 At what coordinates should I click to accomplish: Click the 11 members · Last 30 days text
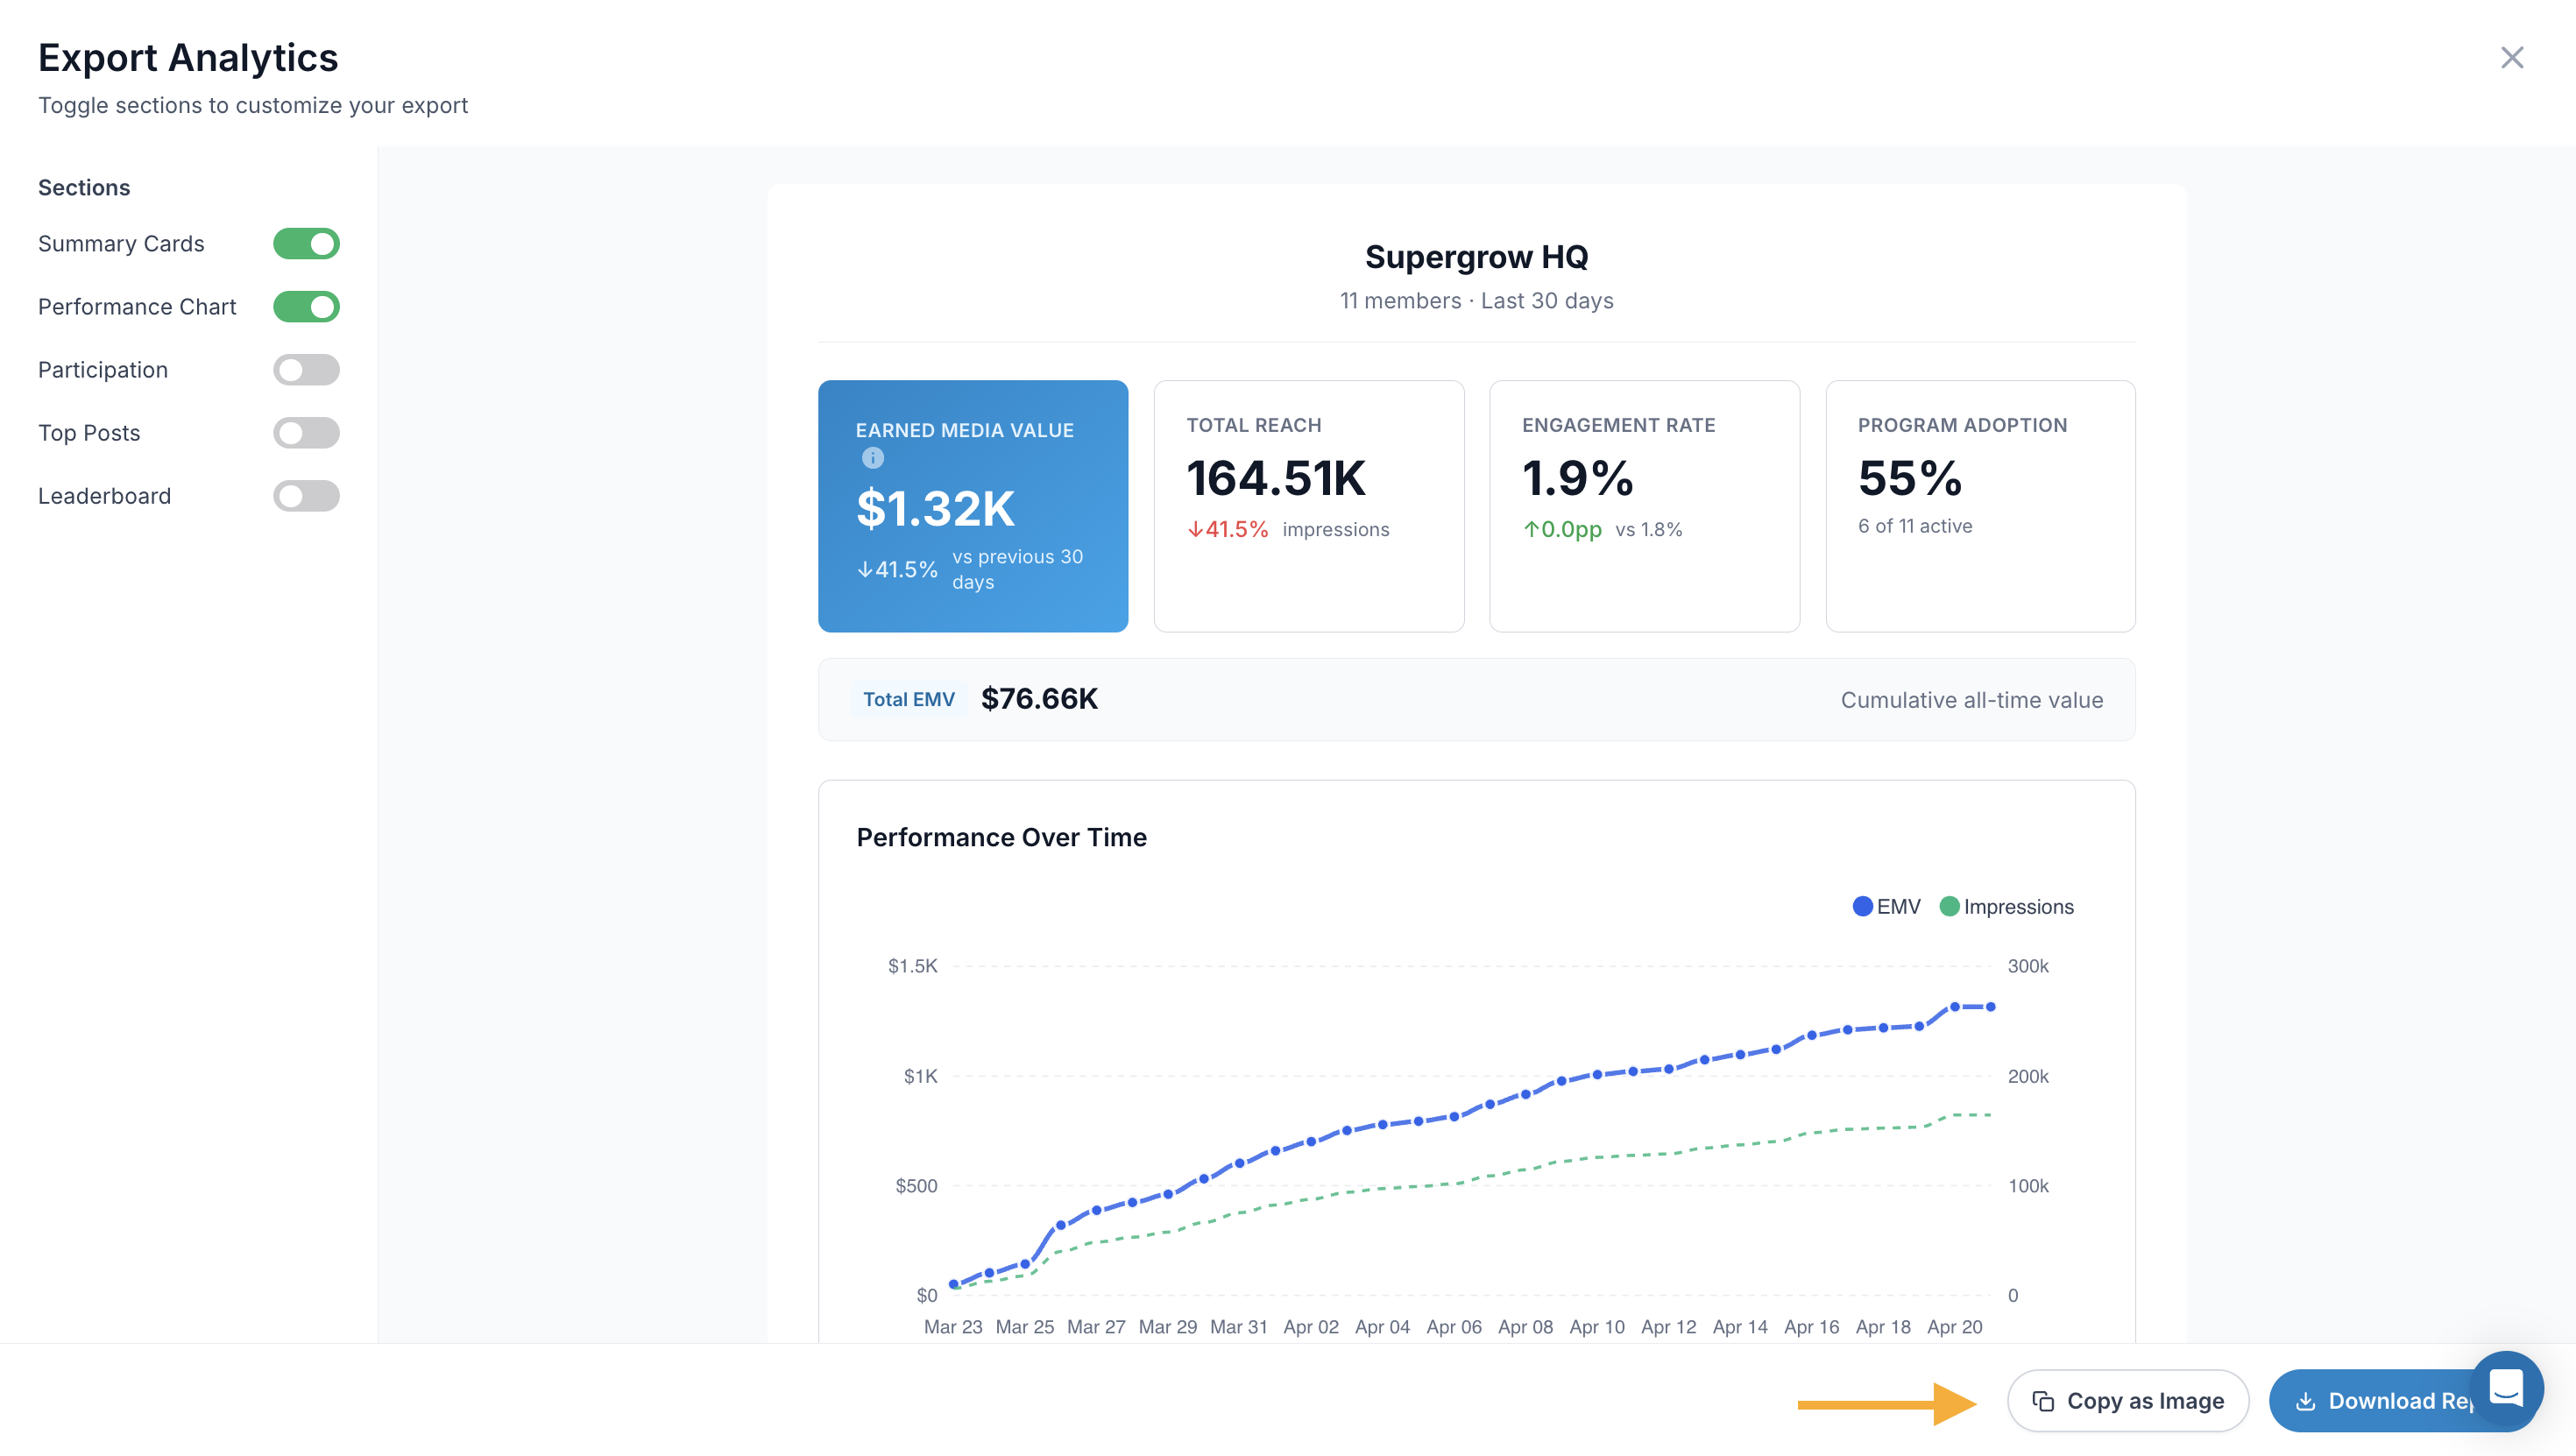coord(1477,301)
